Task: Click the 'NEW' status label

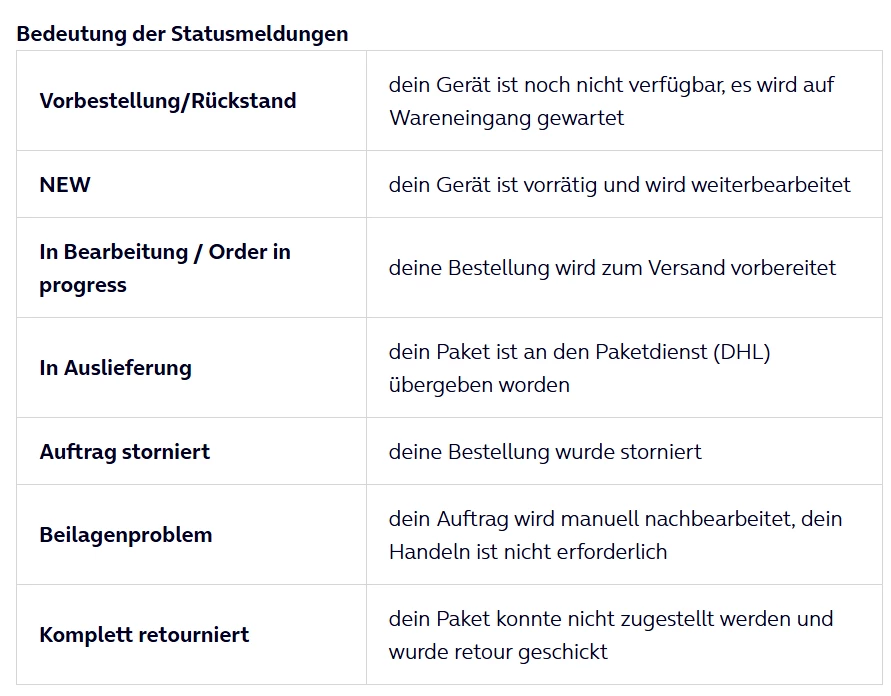Action: tap(65, 185)
